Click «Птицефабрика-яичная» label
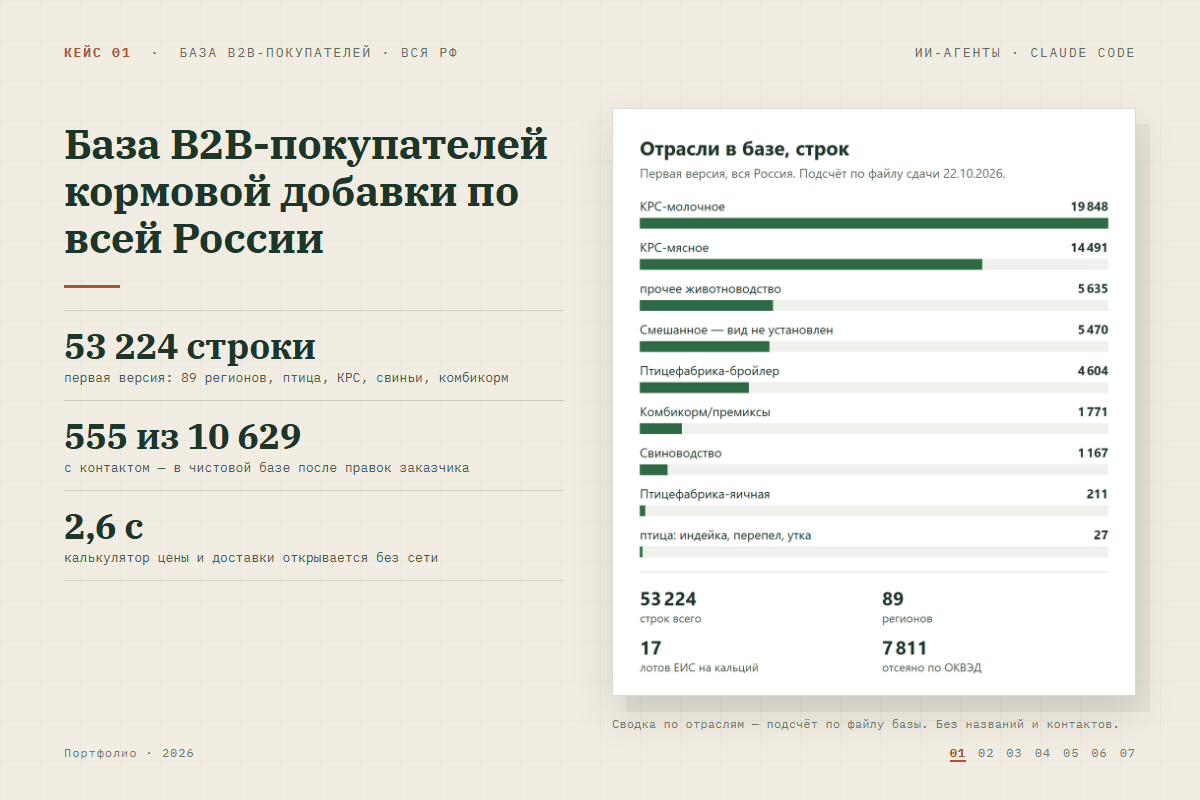1200x800 pixels. point(705,494)
